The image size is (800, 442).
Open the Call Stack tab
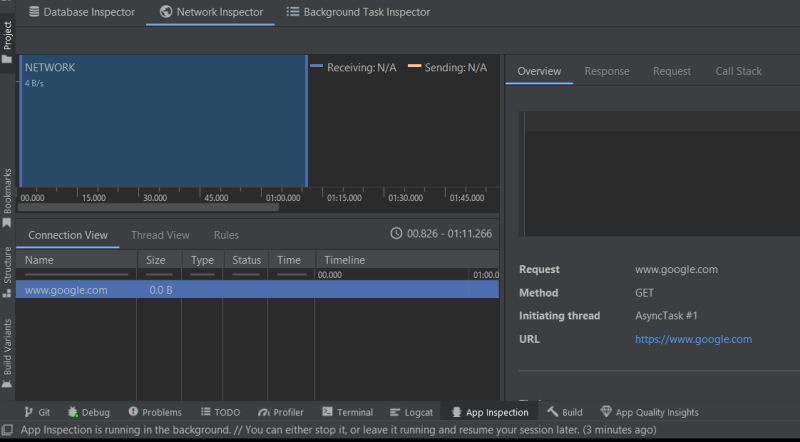coord(738,71)
